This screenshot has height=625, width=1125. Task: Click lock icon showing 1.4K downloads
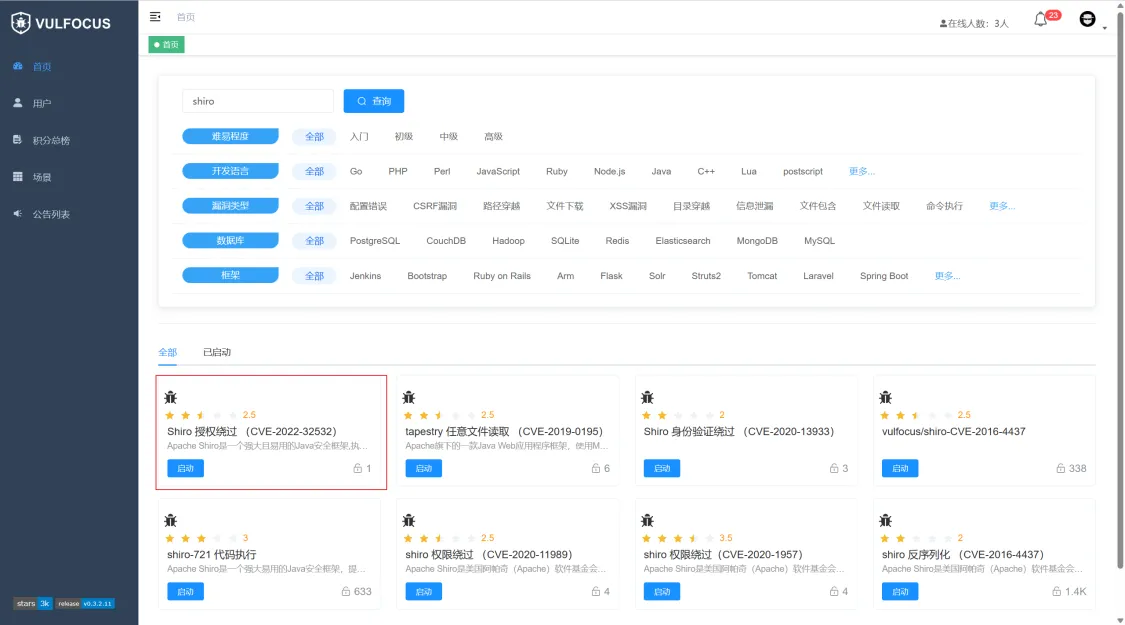(x=1056, y=592)
